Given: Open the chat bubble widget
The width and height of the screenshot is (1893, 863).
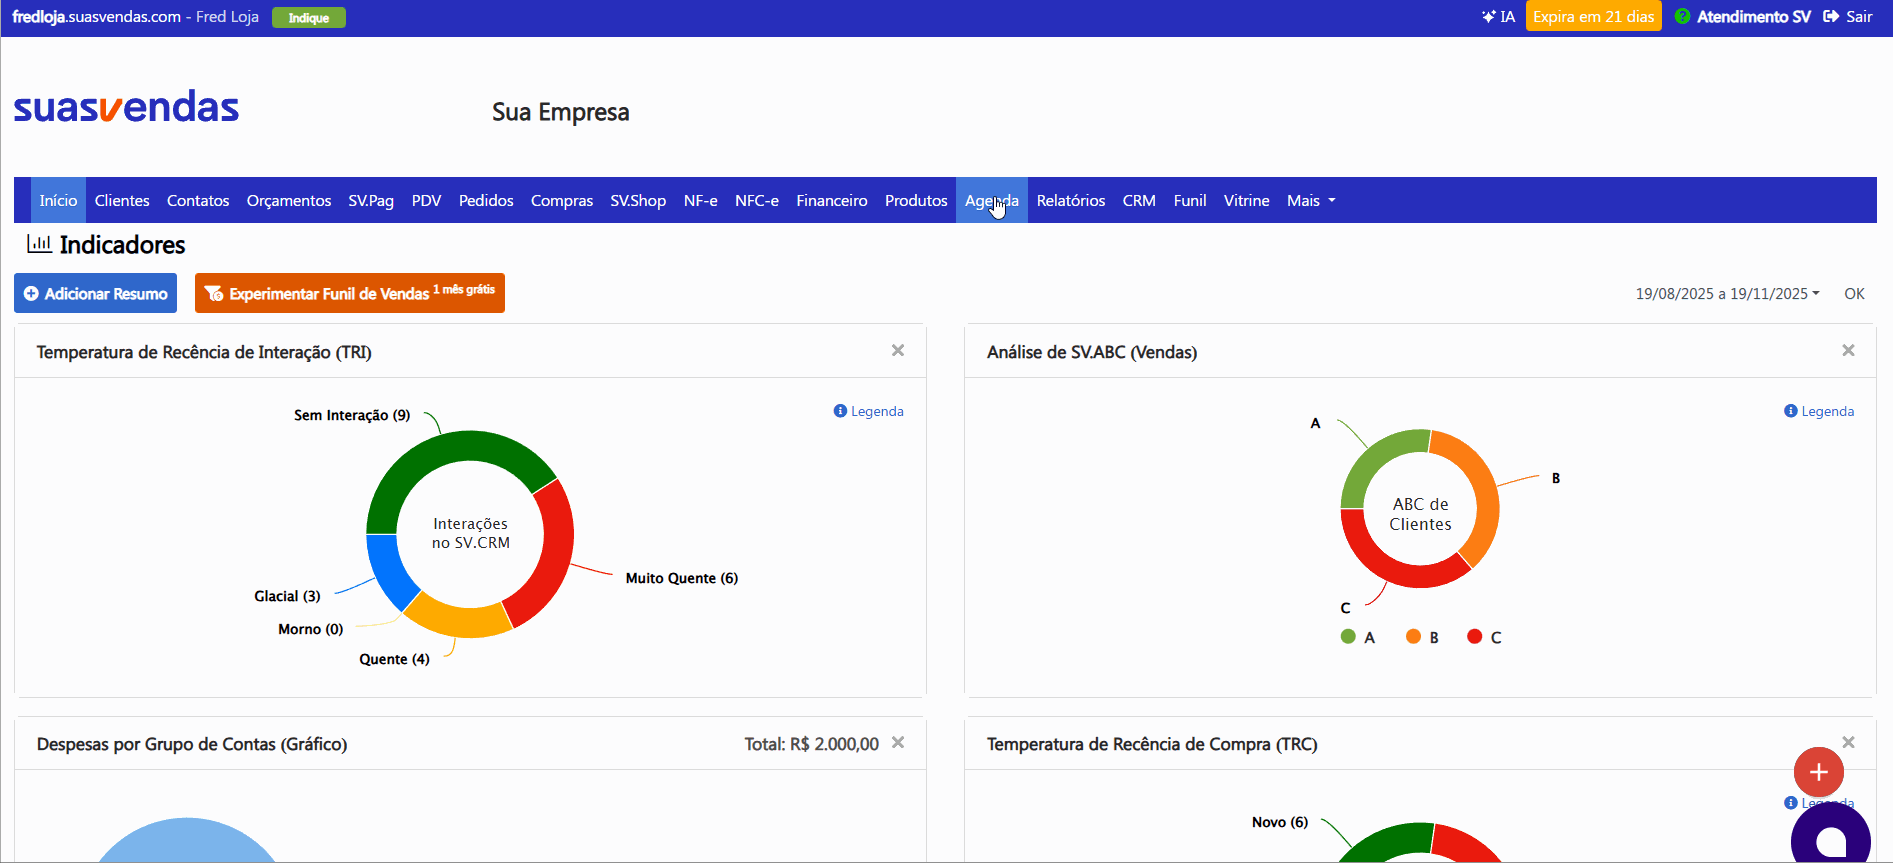Looking at the screenshot, I should click(x=1830, y=835).
